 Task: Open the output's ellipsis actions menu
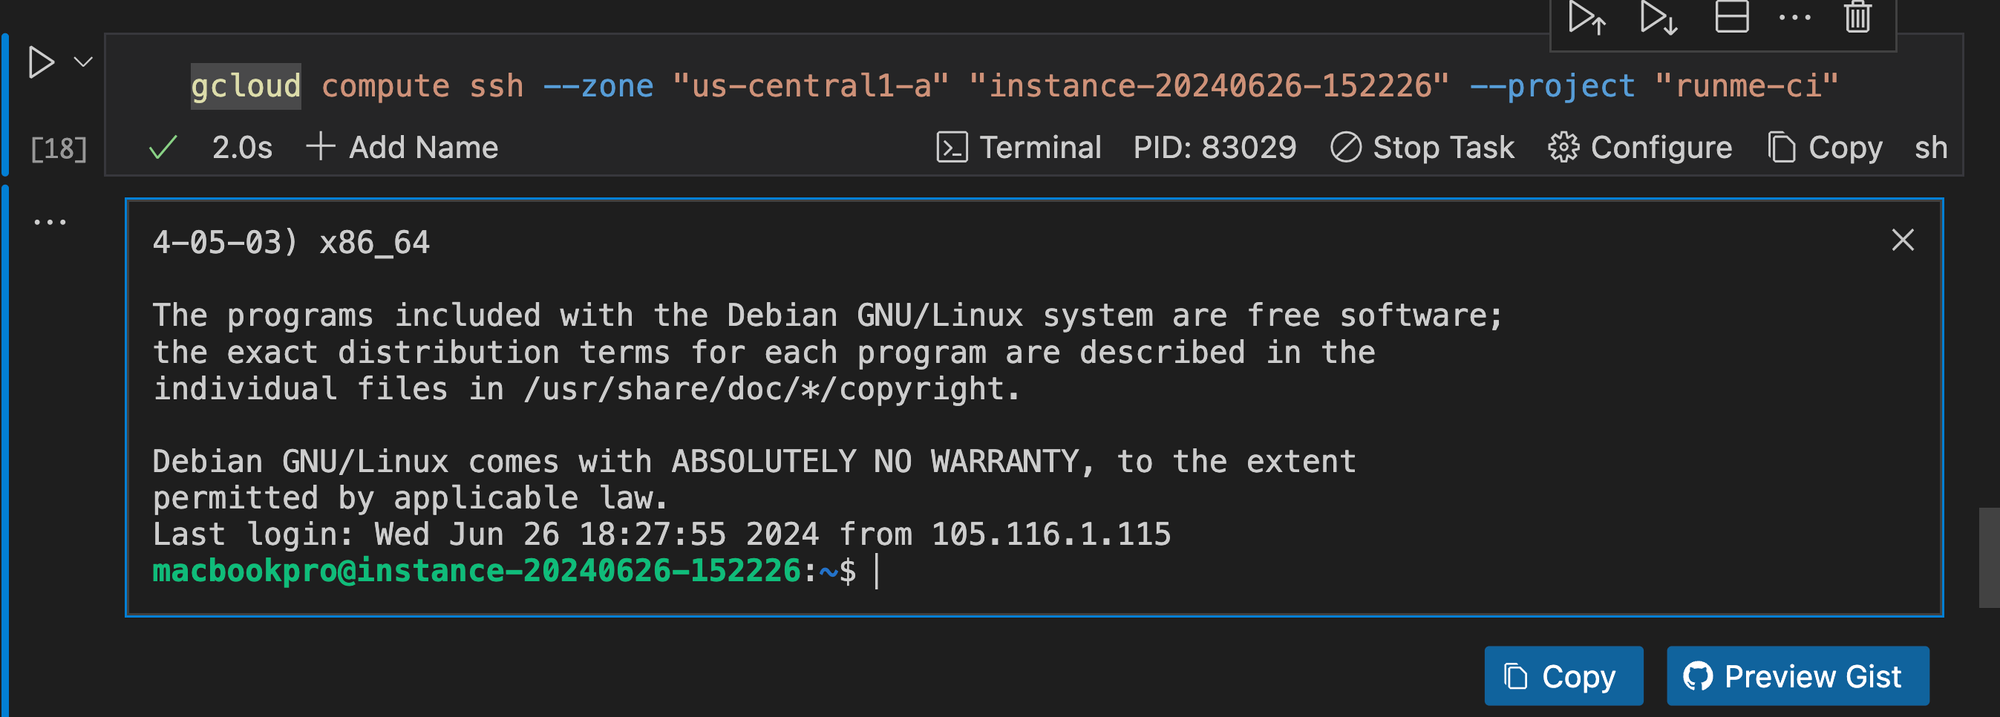pyautogui.click(x=50, y=220)
